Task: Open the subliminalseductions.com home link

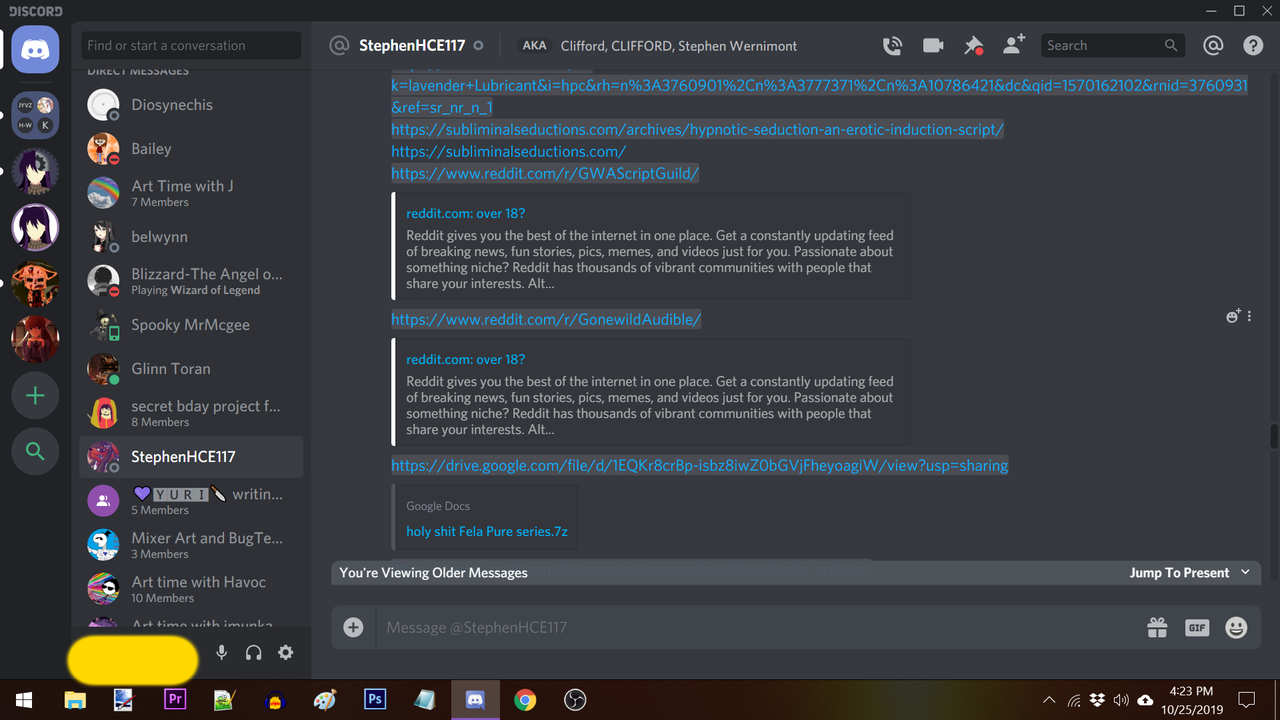Action: tap(509, 151)
